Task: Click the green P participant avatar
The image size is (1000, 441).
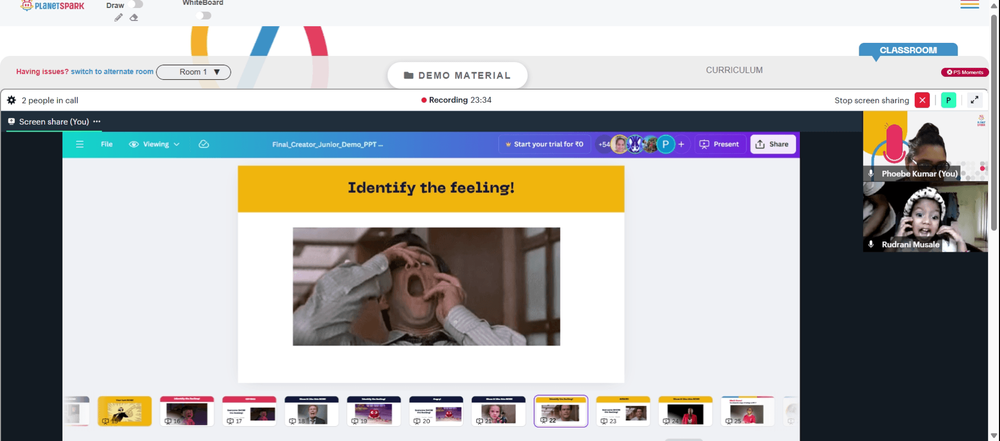Action: point(948,100)
